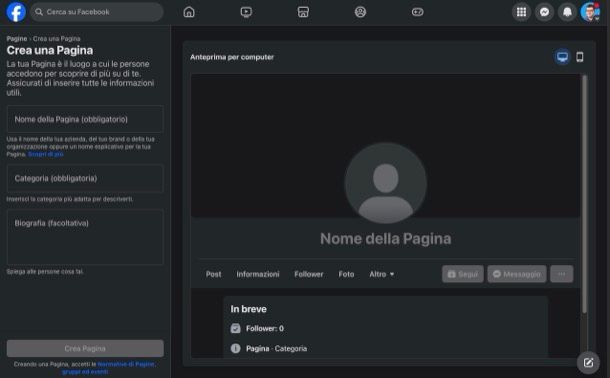Click the search magnifier icon
The height and width of the screenshot is (378, 610).
[x=39, y=12]
